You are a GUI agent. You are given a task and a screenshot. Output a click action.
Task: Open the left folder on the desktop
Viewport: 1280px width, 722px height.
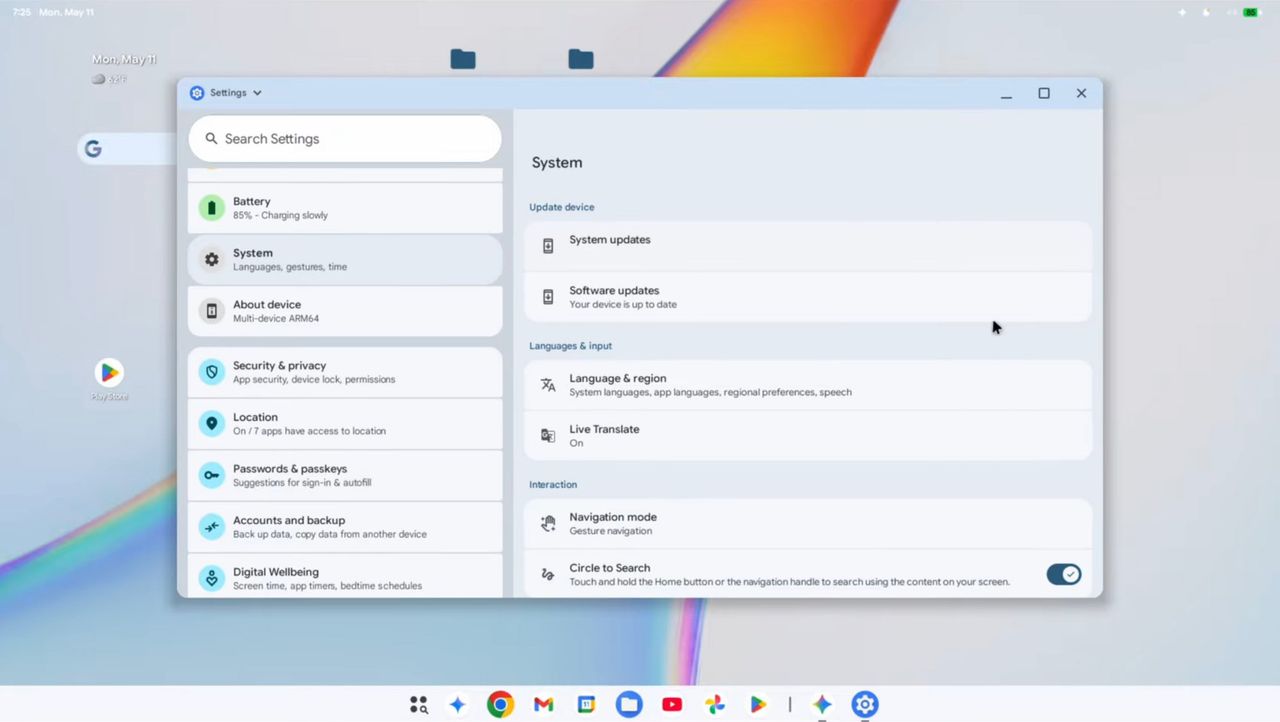pos(463,59)
